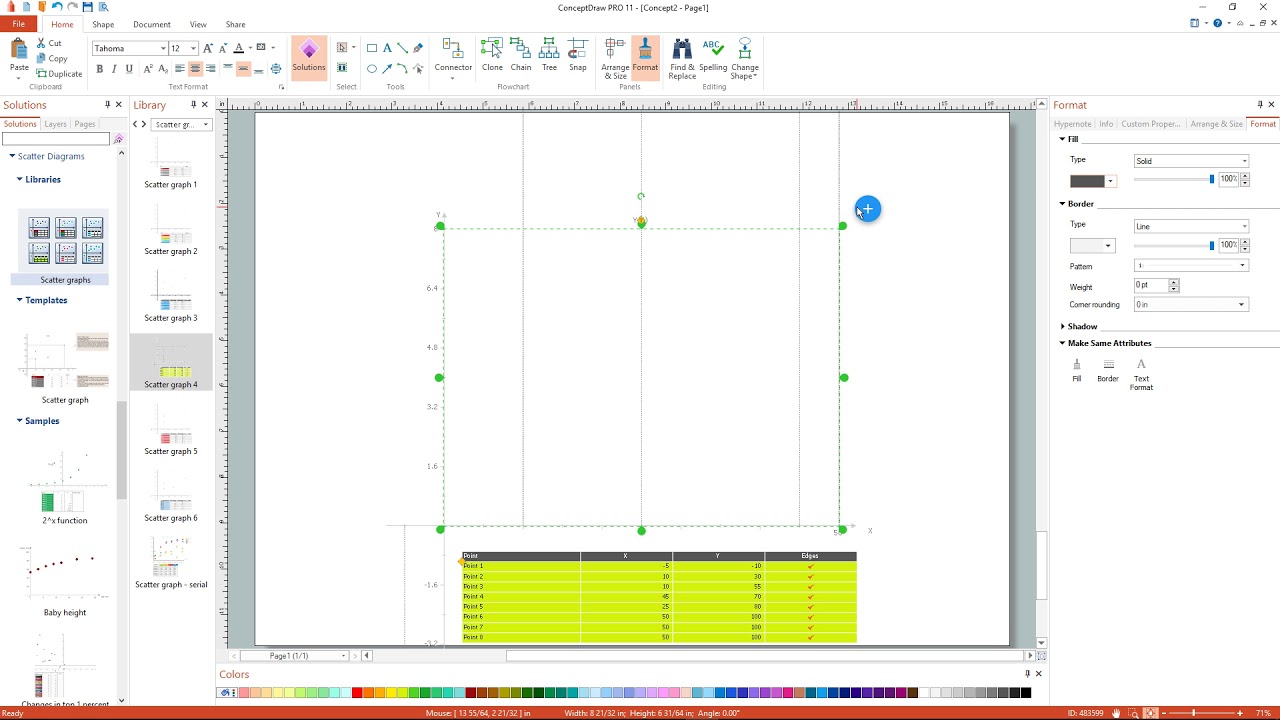Click the fill color swatch
1280x720 pixels.
click(x=1087, y=181)
